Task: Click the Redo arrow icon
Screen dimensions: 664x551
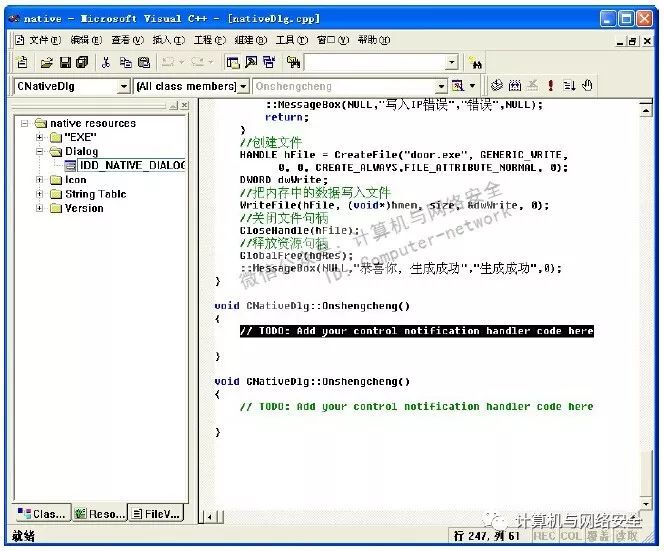Action: (197, 63)
